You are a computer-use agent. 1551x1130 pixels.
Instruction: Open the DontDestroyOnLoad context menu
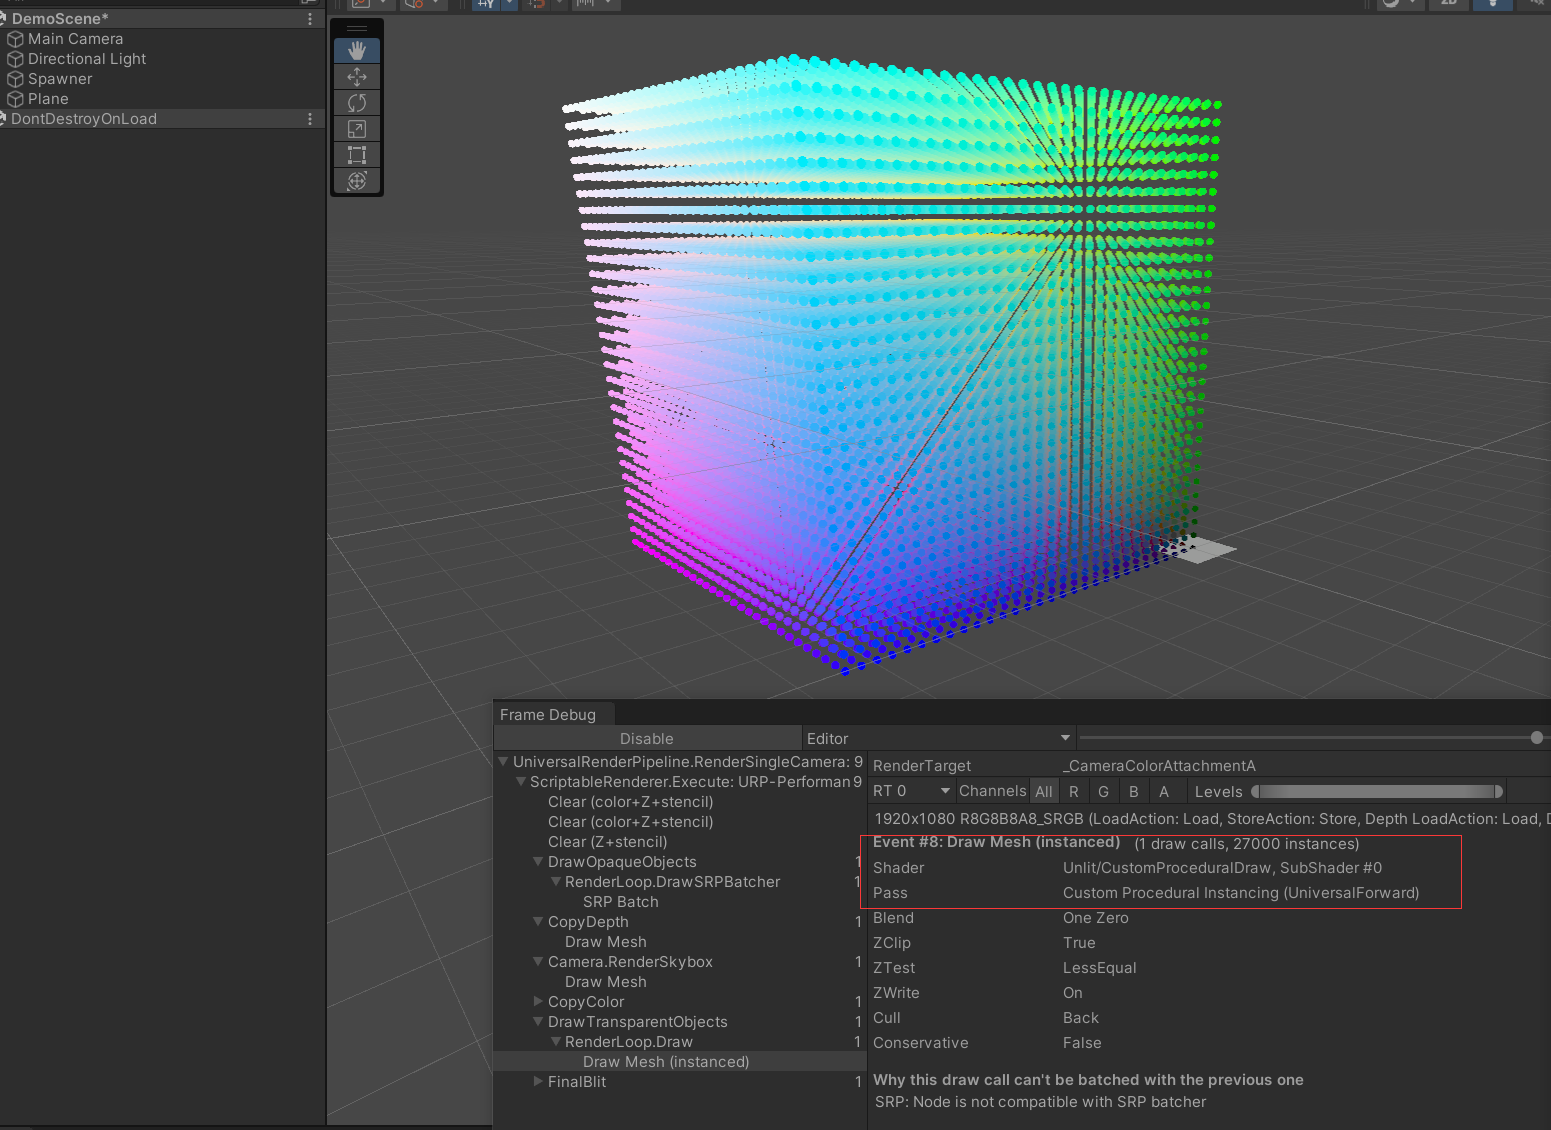click(309, 118)
